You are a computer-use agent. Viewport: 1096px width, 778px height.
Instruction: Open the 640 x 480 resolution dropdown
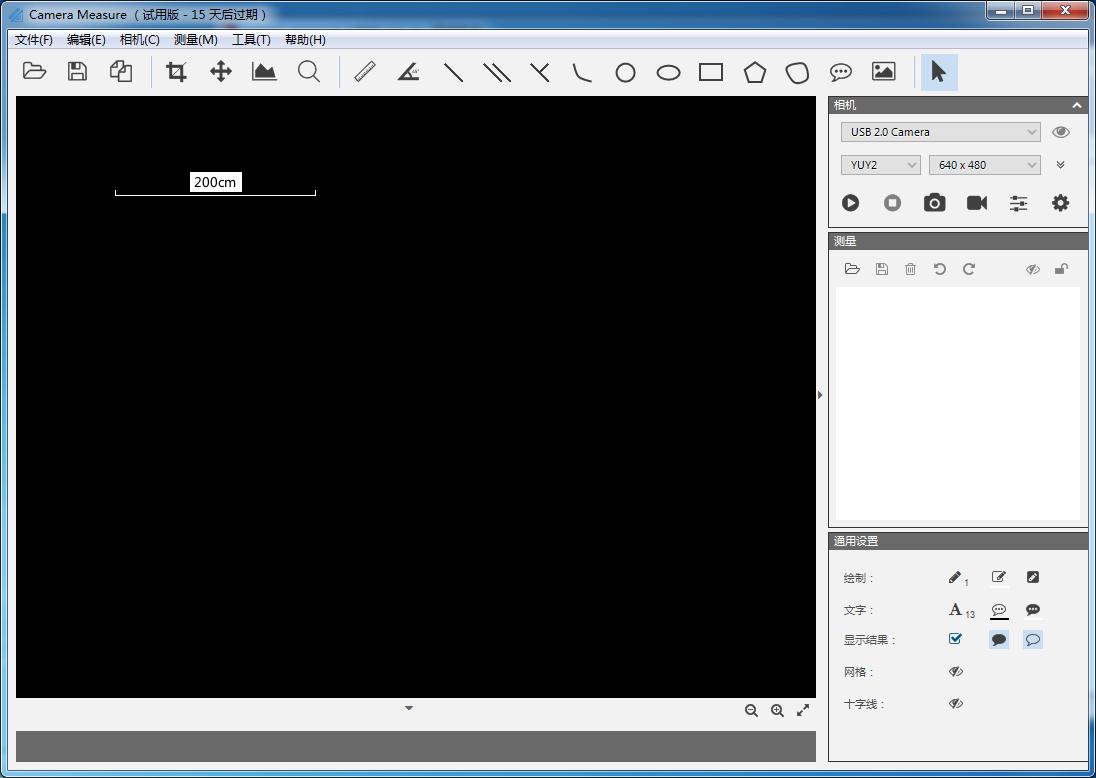pos(984,165)
